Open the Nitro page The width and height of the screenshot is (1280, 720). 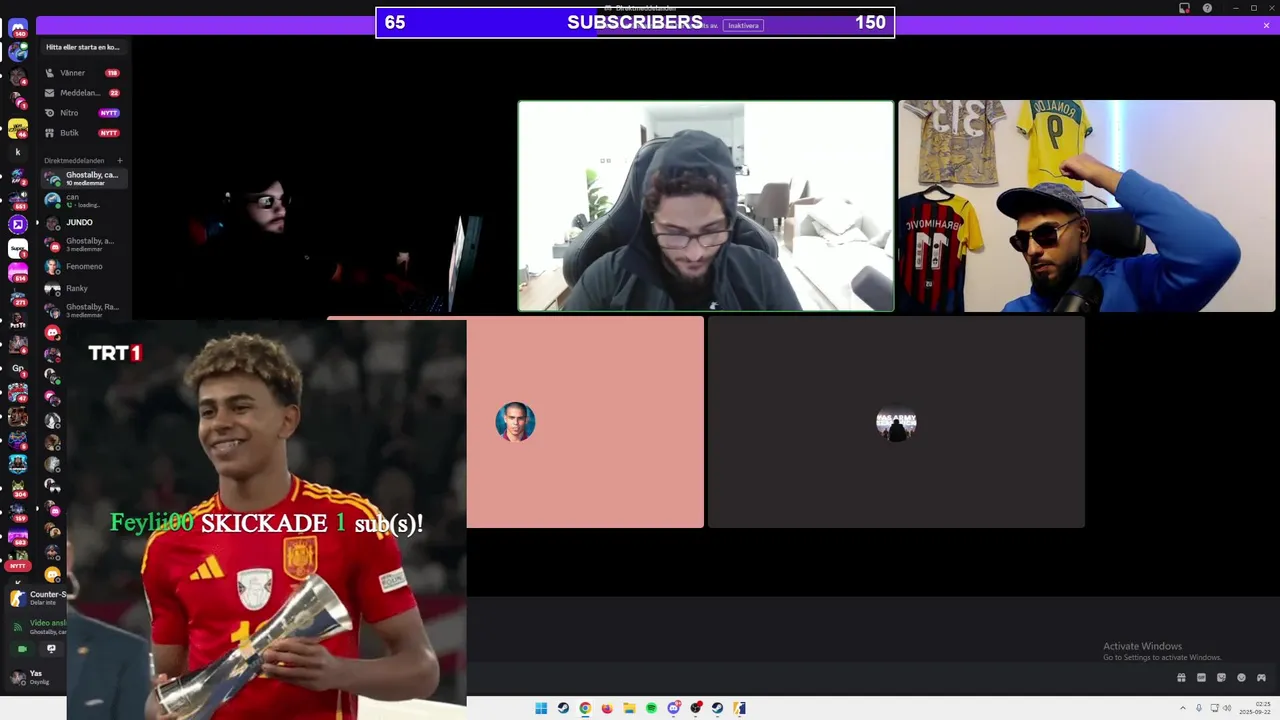click(84, 113)
